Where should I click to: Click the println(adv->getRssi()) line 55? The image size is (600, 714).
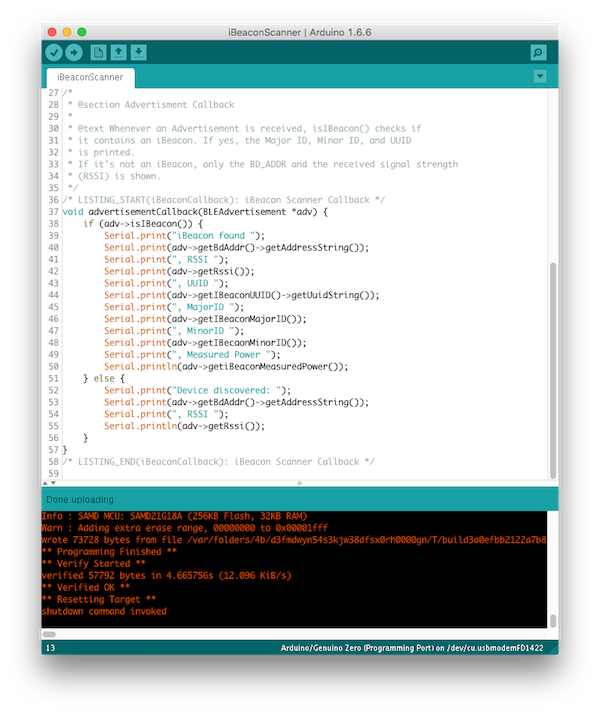[x=184, y=426]
